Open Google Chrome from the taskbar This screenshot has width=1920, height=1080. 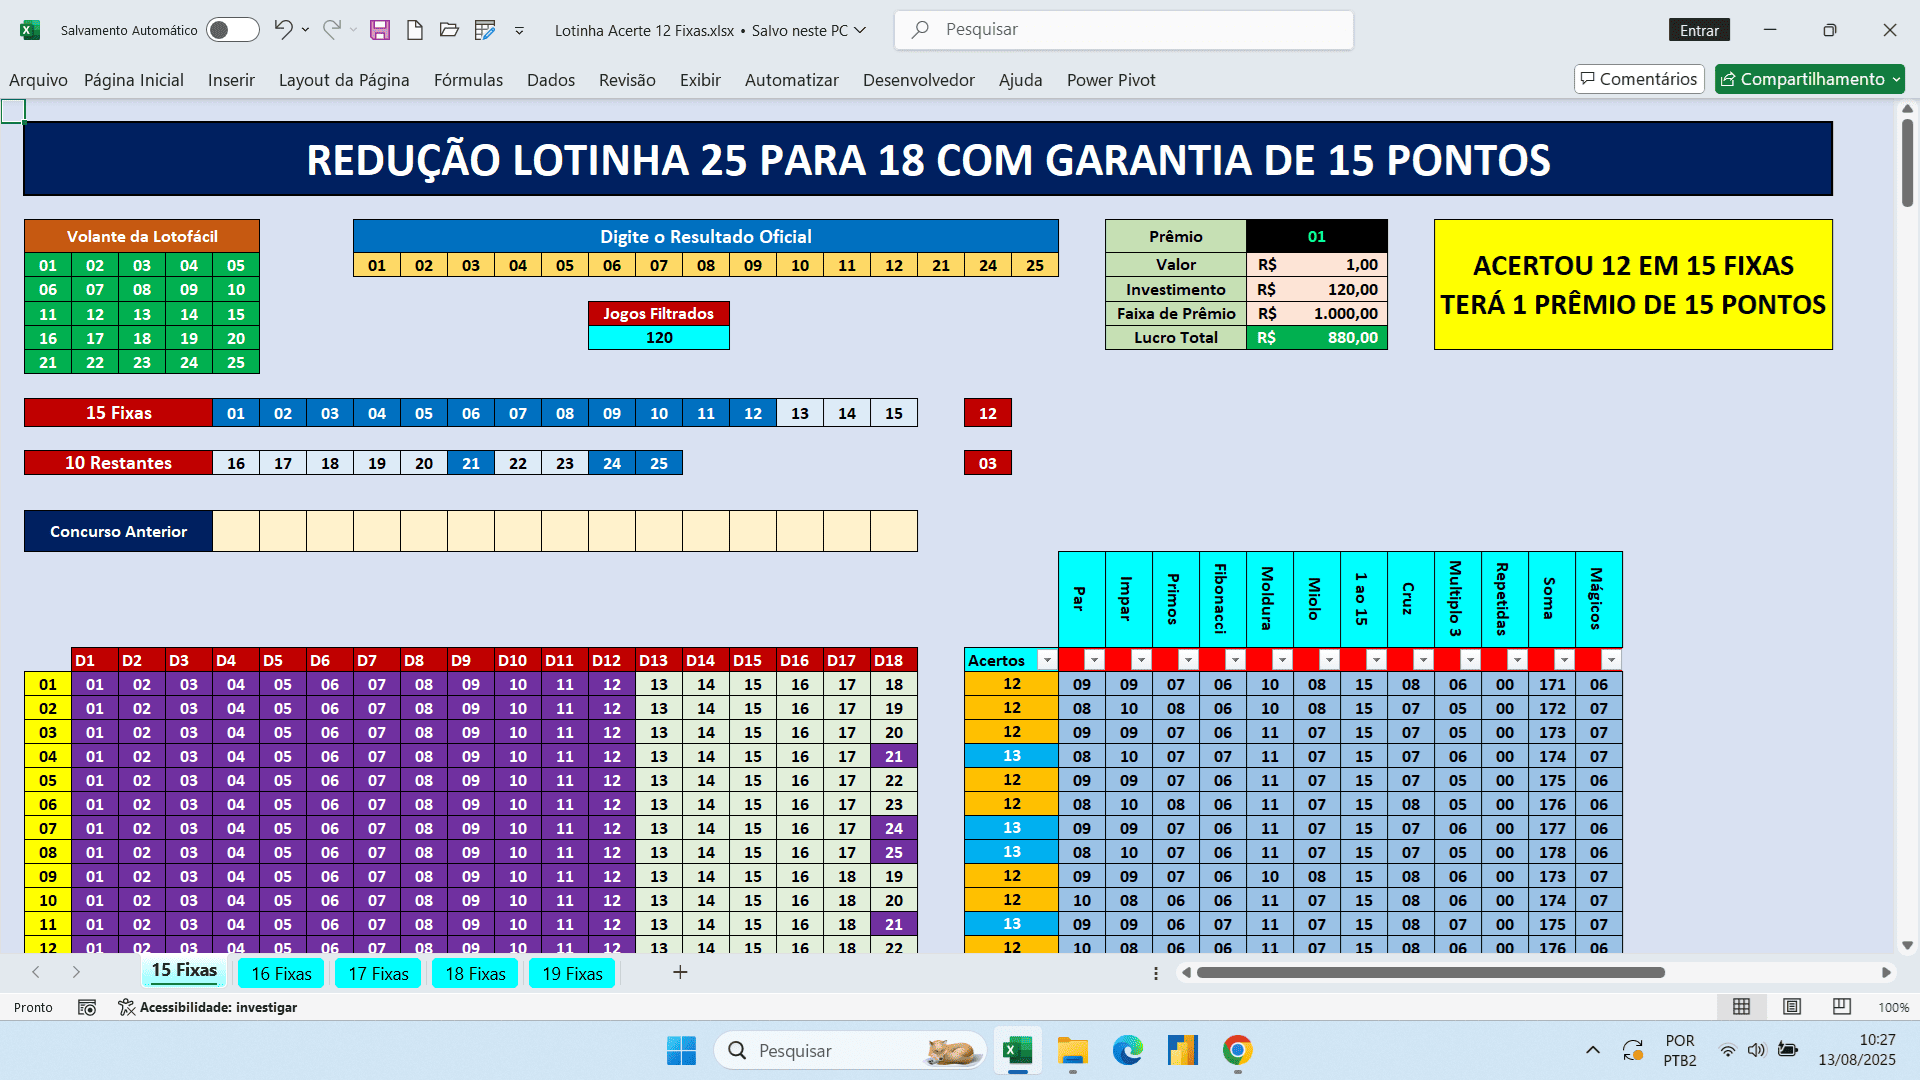tap(1237, 1050)
